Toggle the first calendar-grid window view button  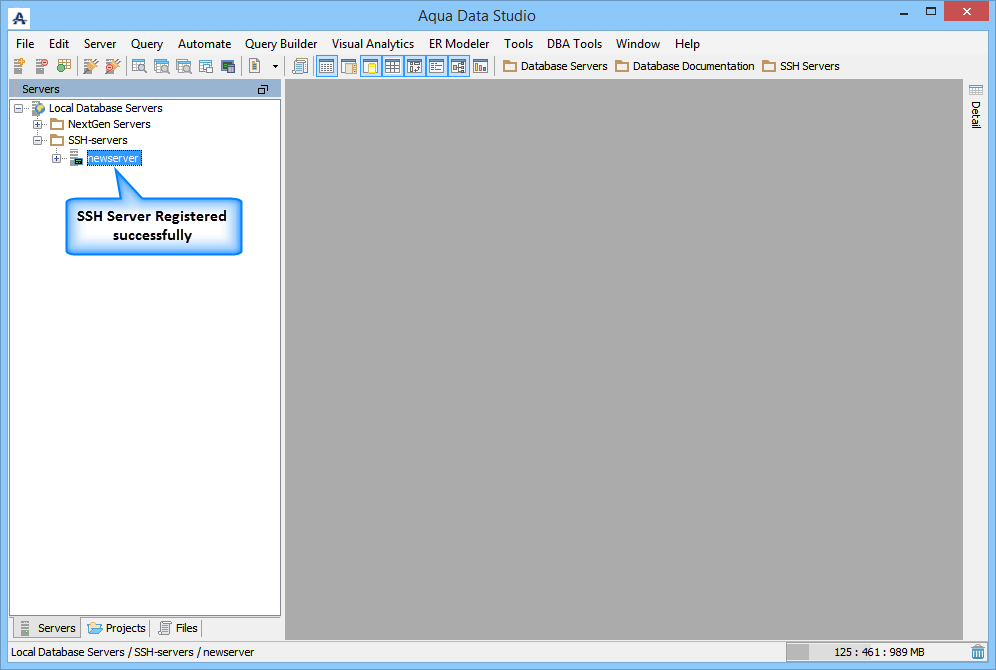tap(326, 66)
